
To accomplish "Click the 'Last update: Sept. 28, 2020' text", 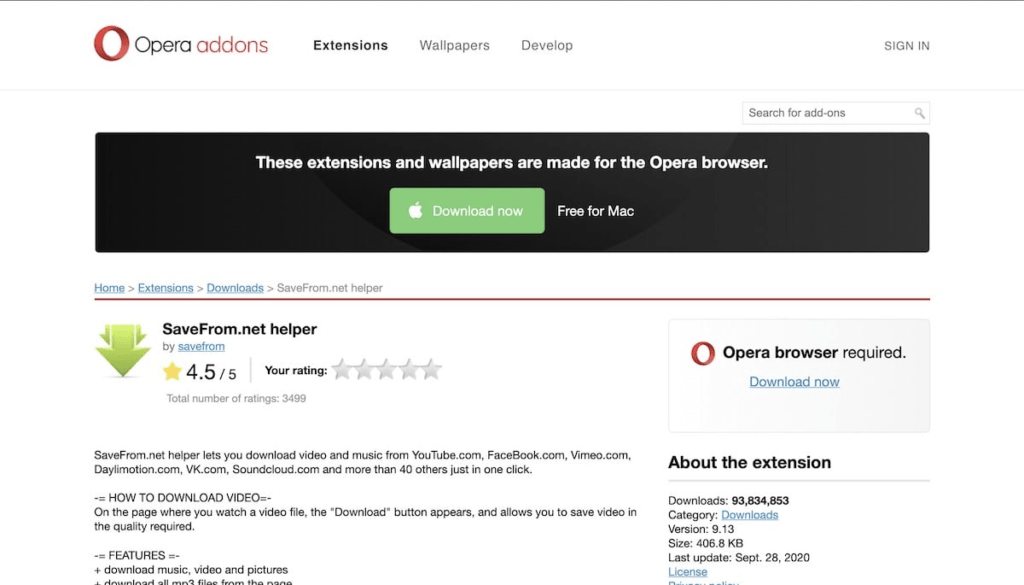I will click(739, 558).
